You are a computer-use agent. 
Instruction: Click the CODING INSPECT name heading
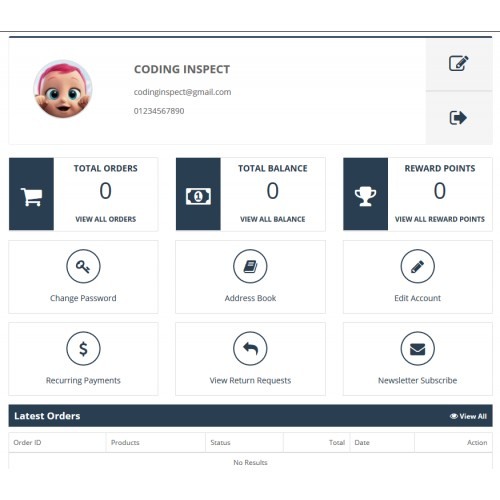click(182, 69)
